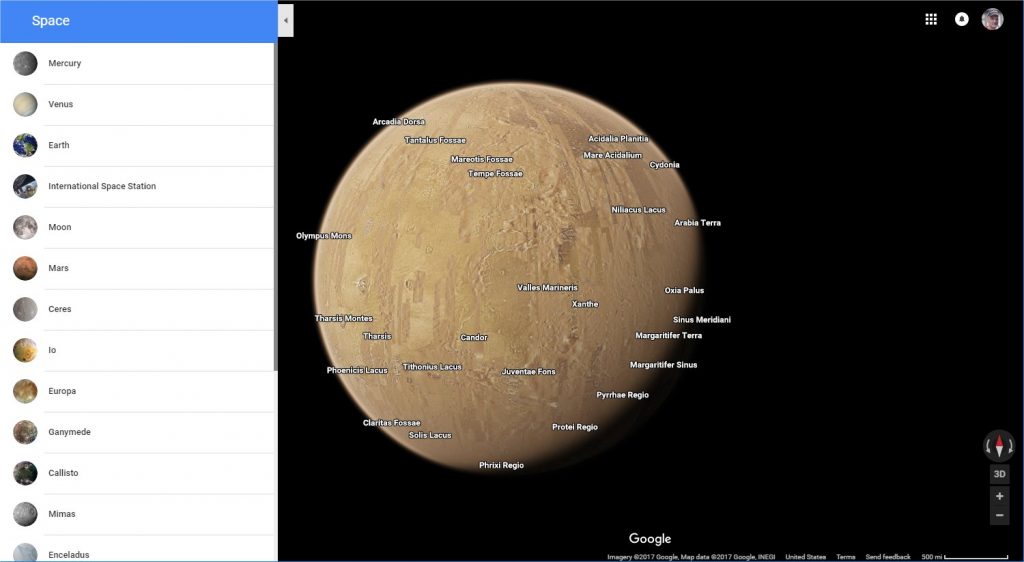
Task: Open the notifications bell
Action: click(962, 19)
